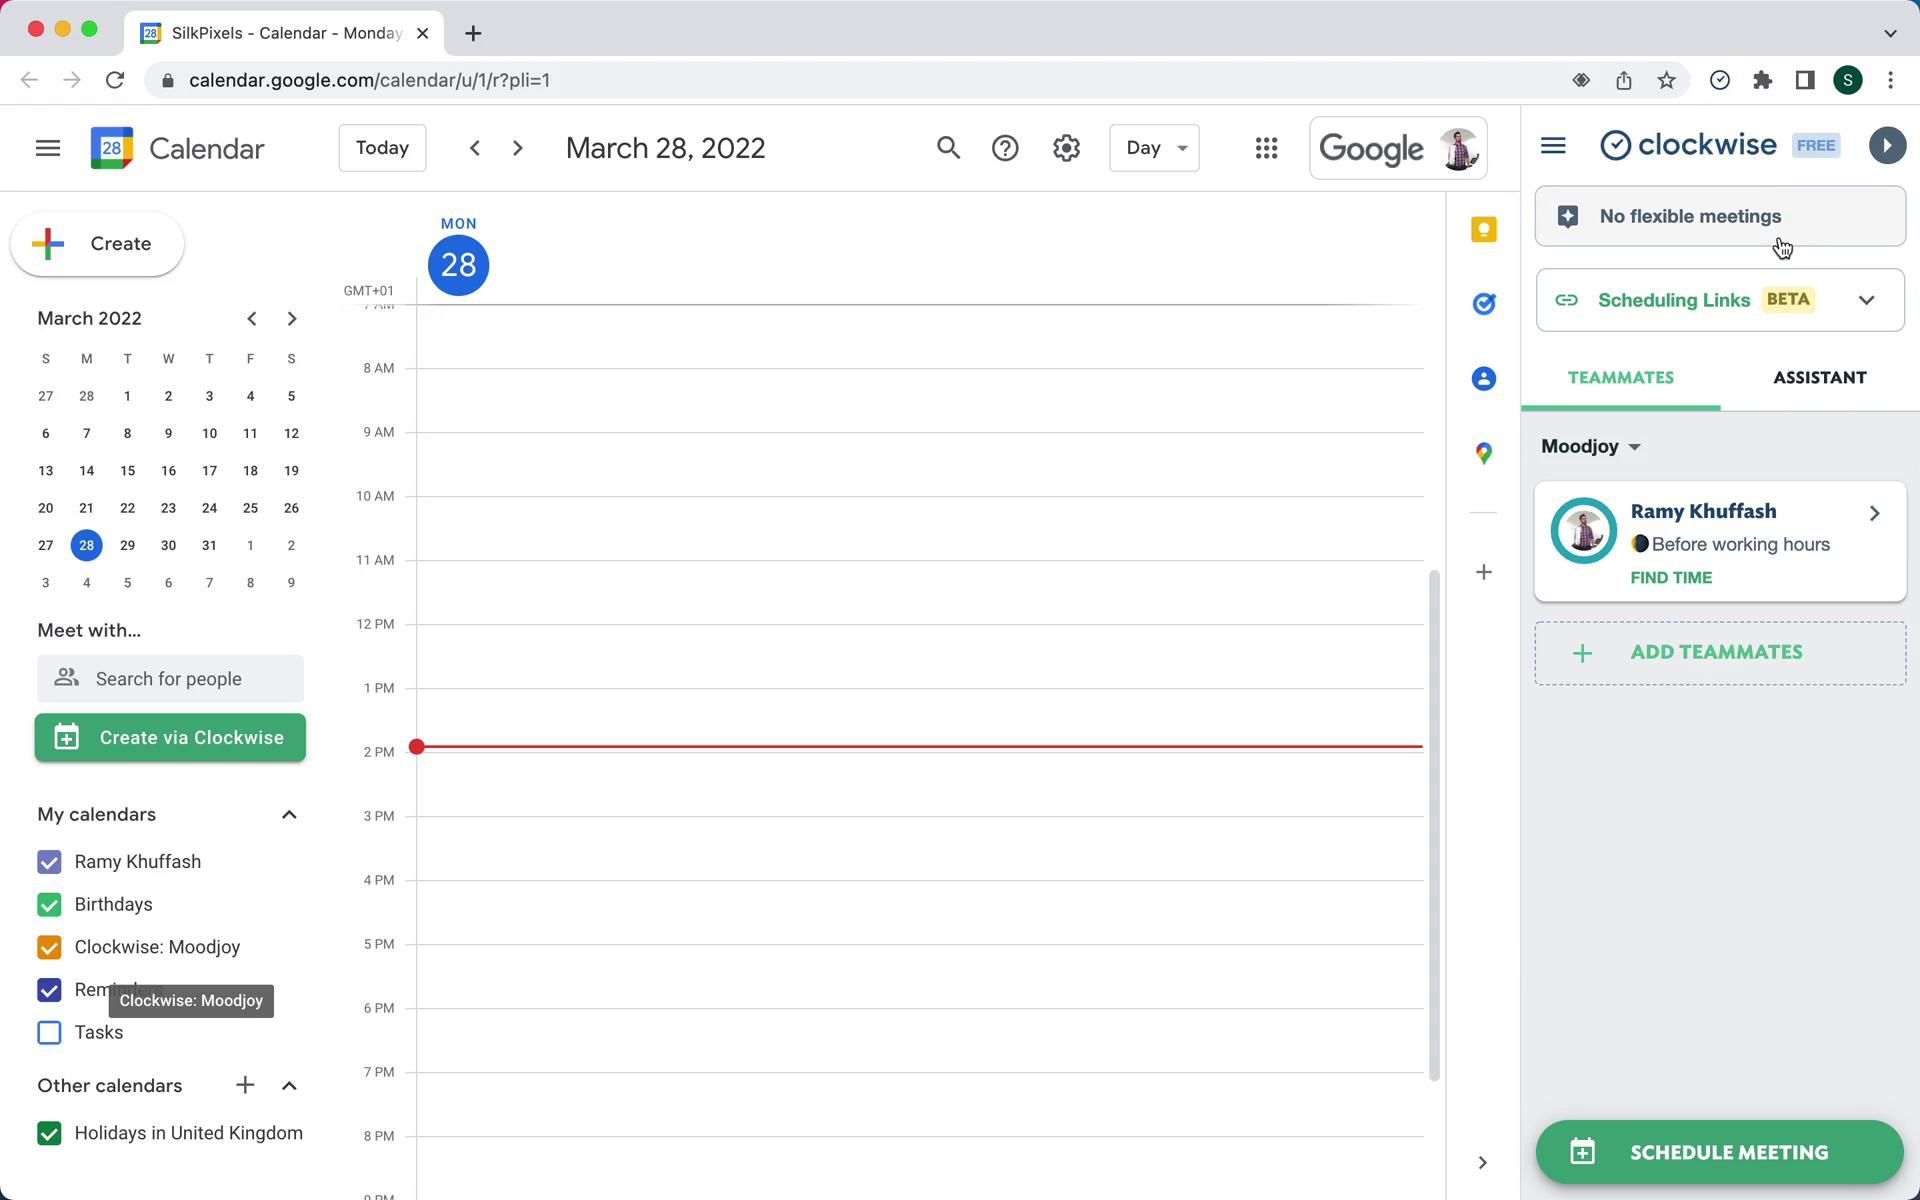Enable the Tasks calendar checkbox

[49, 1033]
